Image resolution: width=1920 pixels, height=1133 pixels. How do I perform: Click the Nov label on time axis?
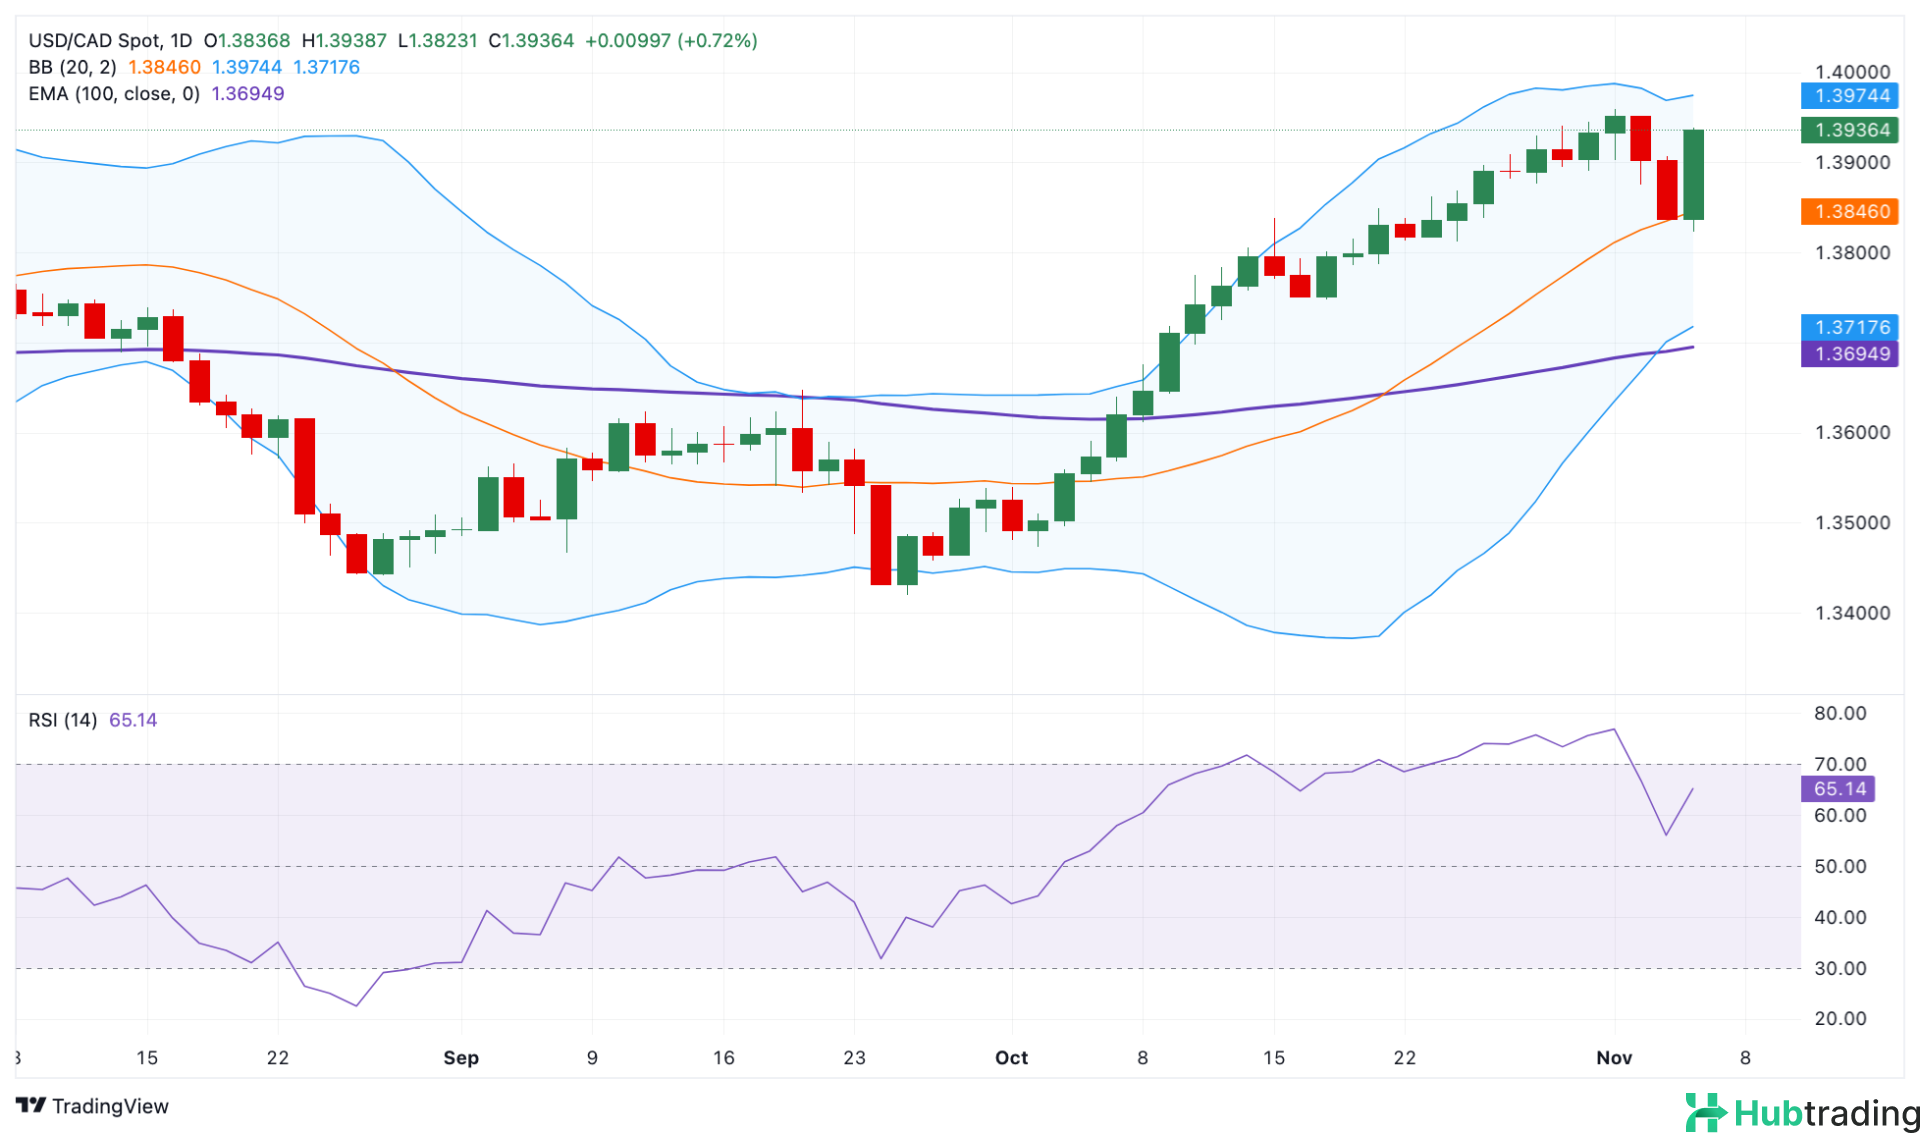pyautogui.click(x=1614, y=1058)
